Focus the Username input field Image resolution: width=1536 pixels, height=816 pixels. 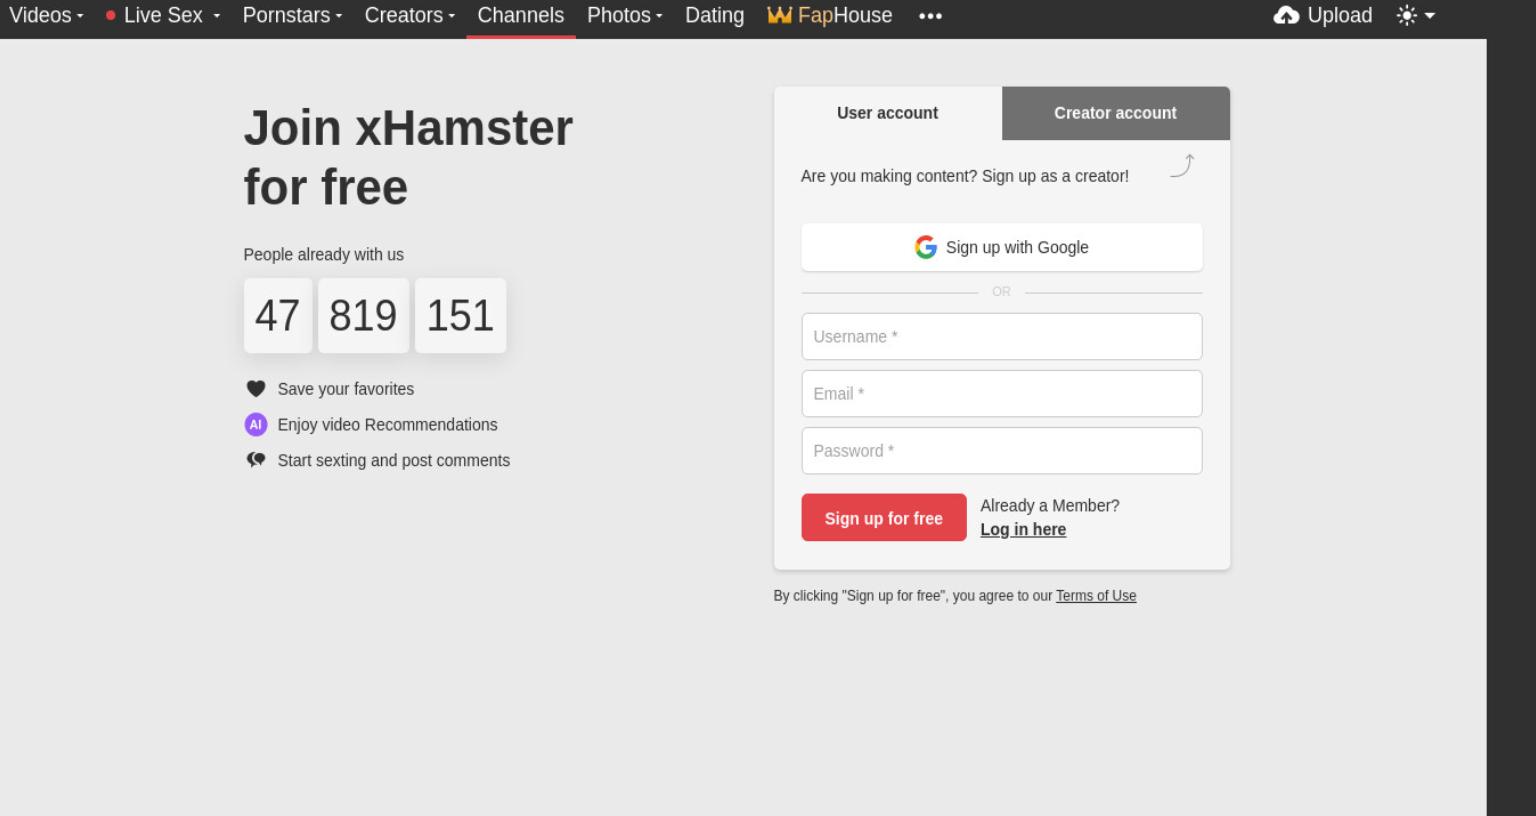(x=1001, y=336)
